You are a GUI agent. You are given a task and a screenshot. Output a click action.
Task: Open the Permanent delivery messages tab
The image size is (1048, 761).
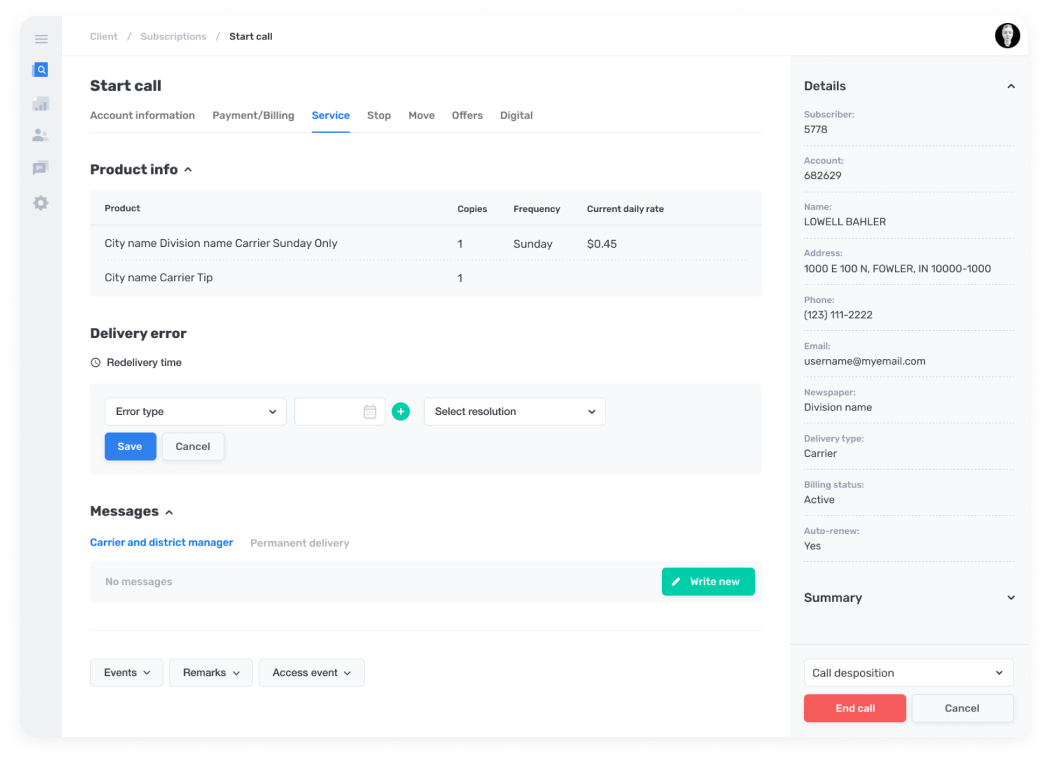[x=299, y=542]
